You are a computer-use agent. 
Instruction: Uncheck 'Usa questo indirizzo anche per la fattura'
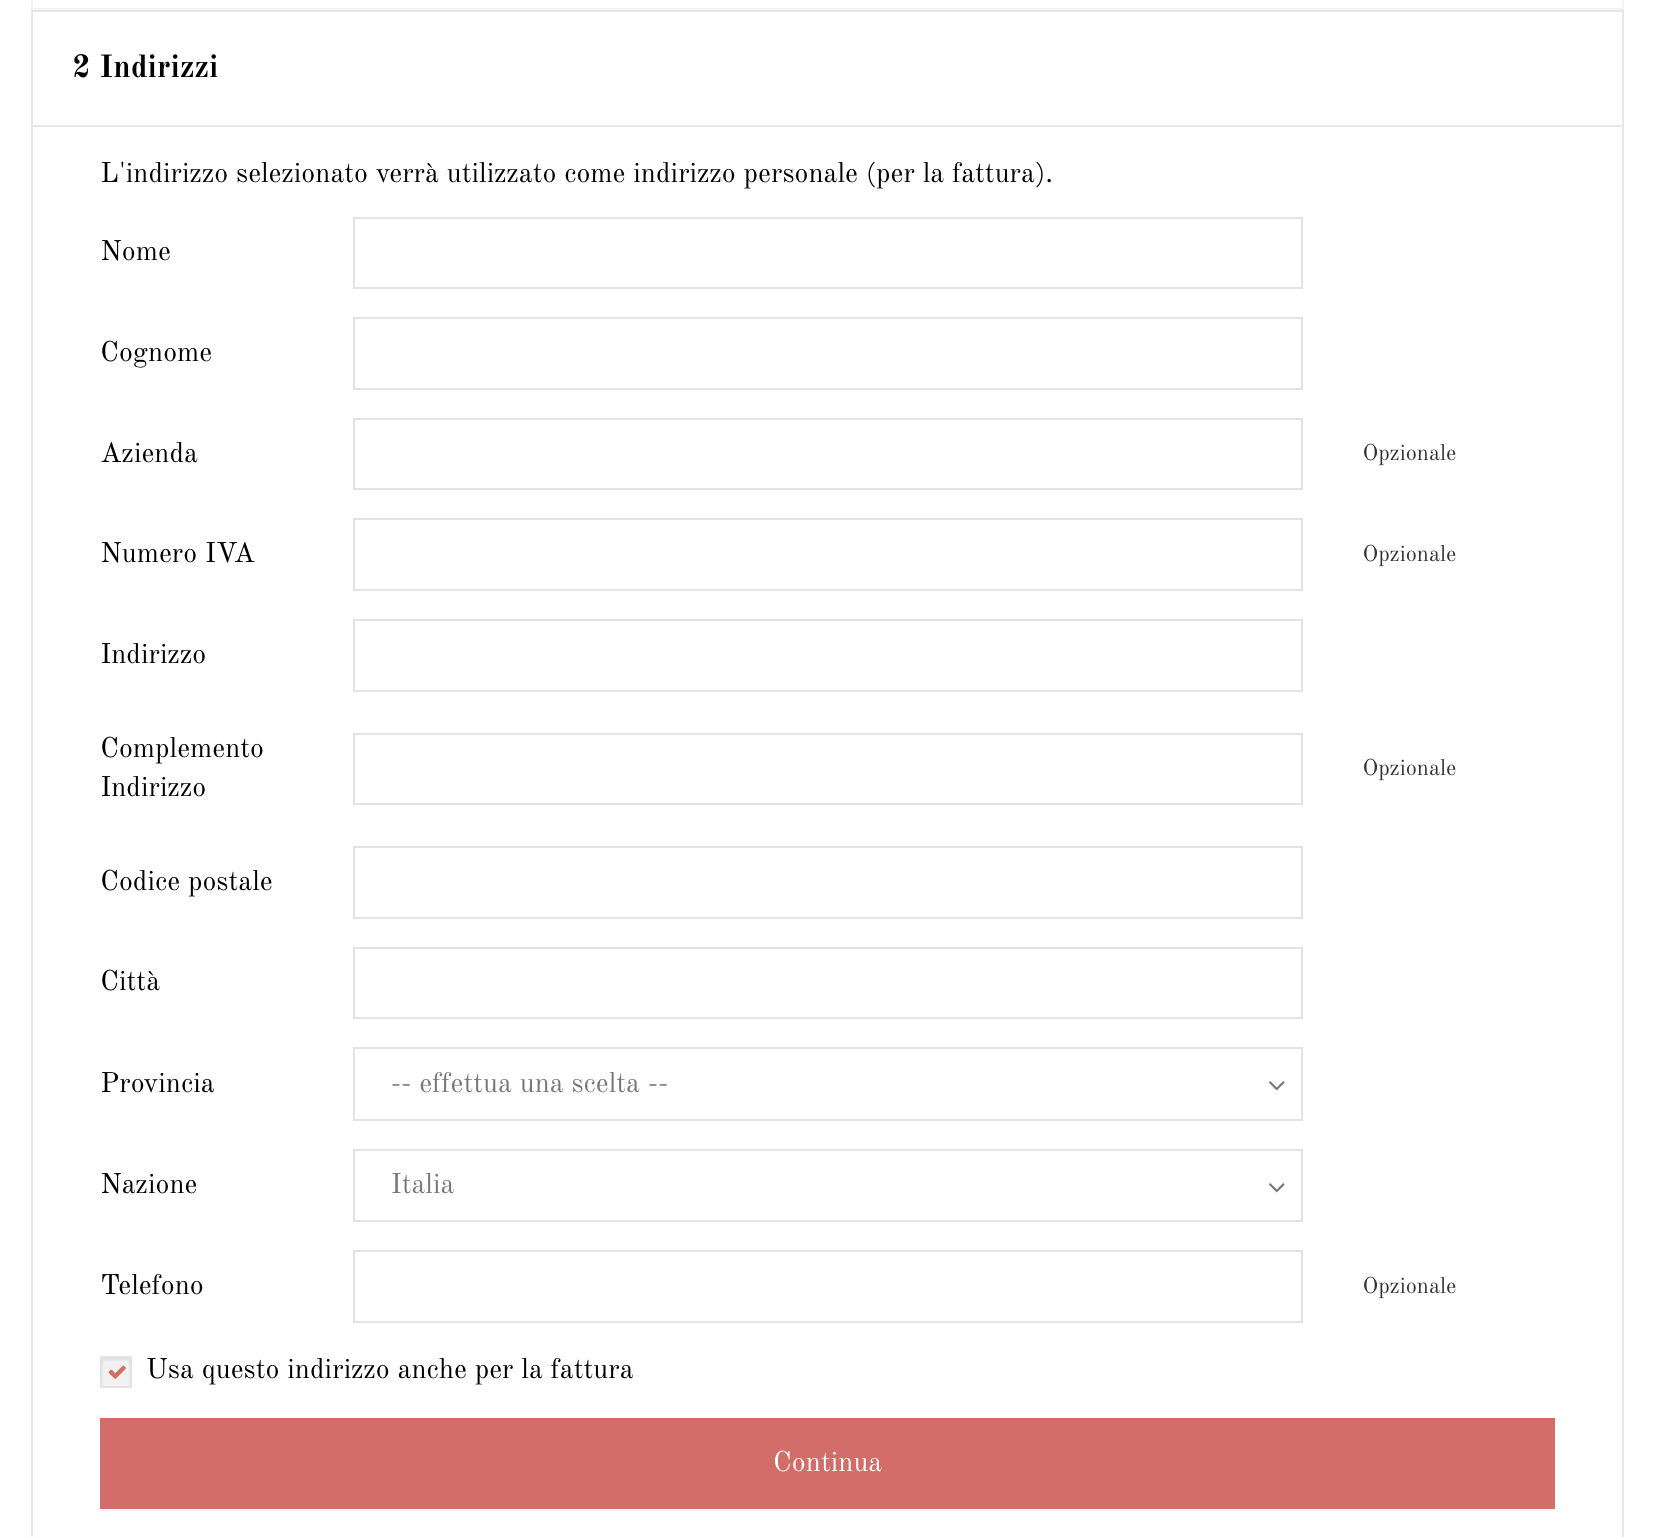(x=116, y=1372)
